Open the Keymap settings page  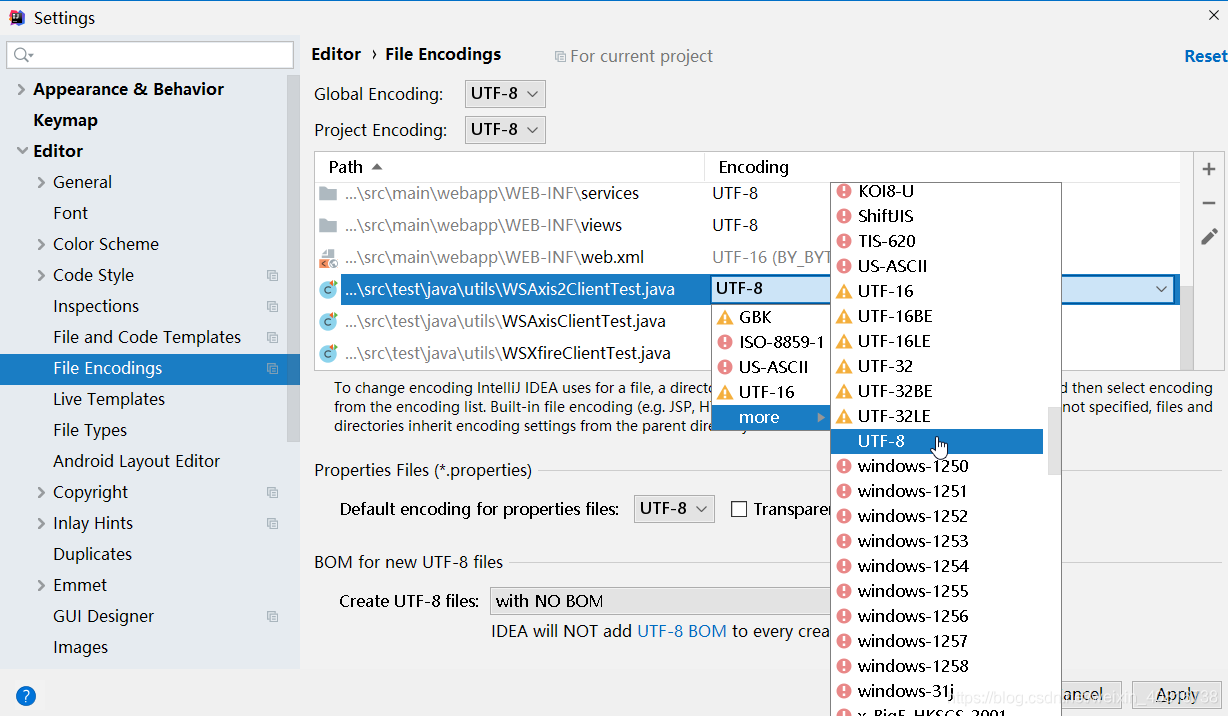[65, 120]
